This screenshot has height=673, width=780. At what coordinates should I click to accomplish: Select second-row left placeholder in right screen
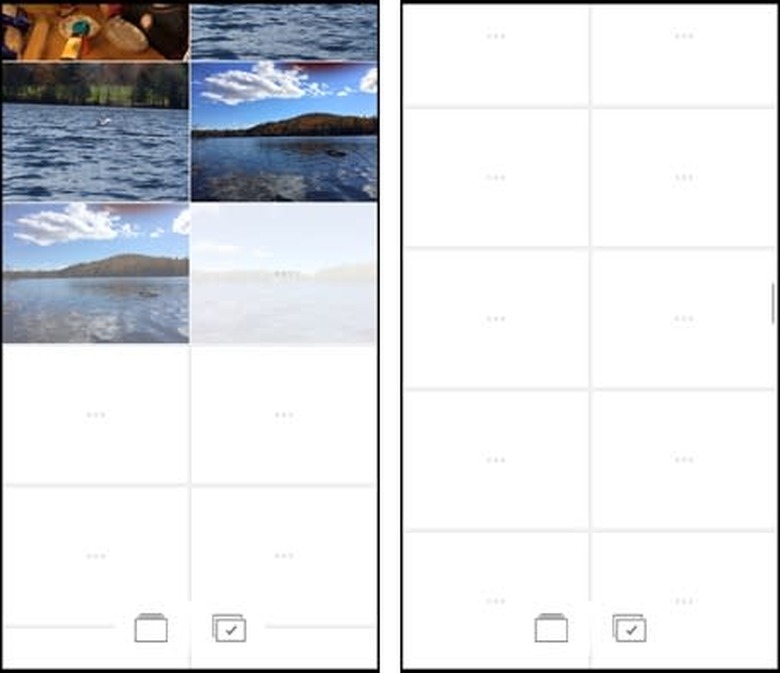496,178
